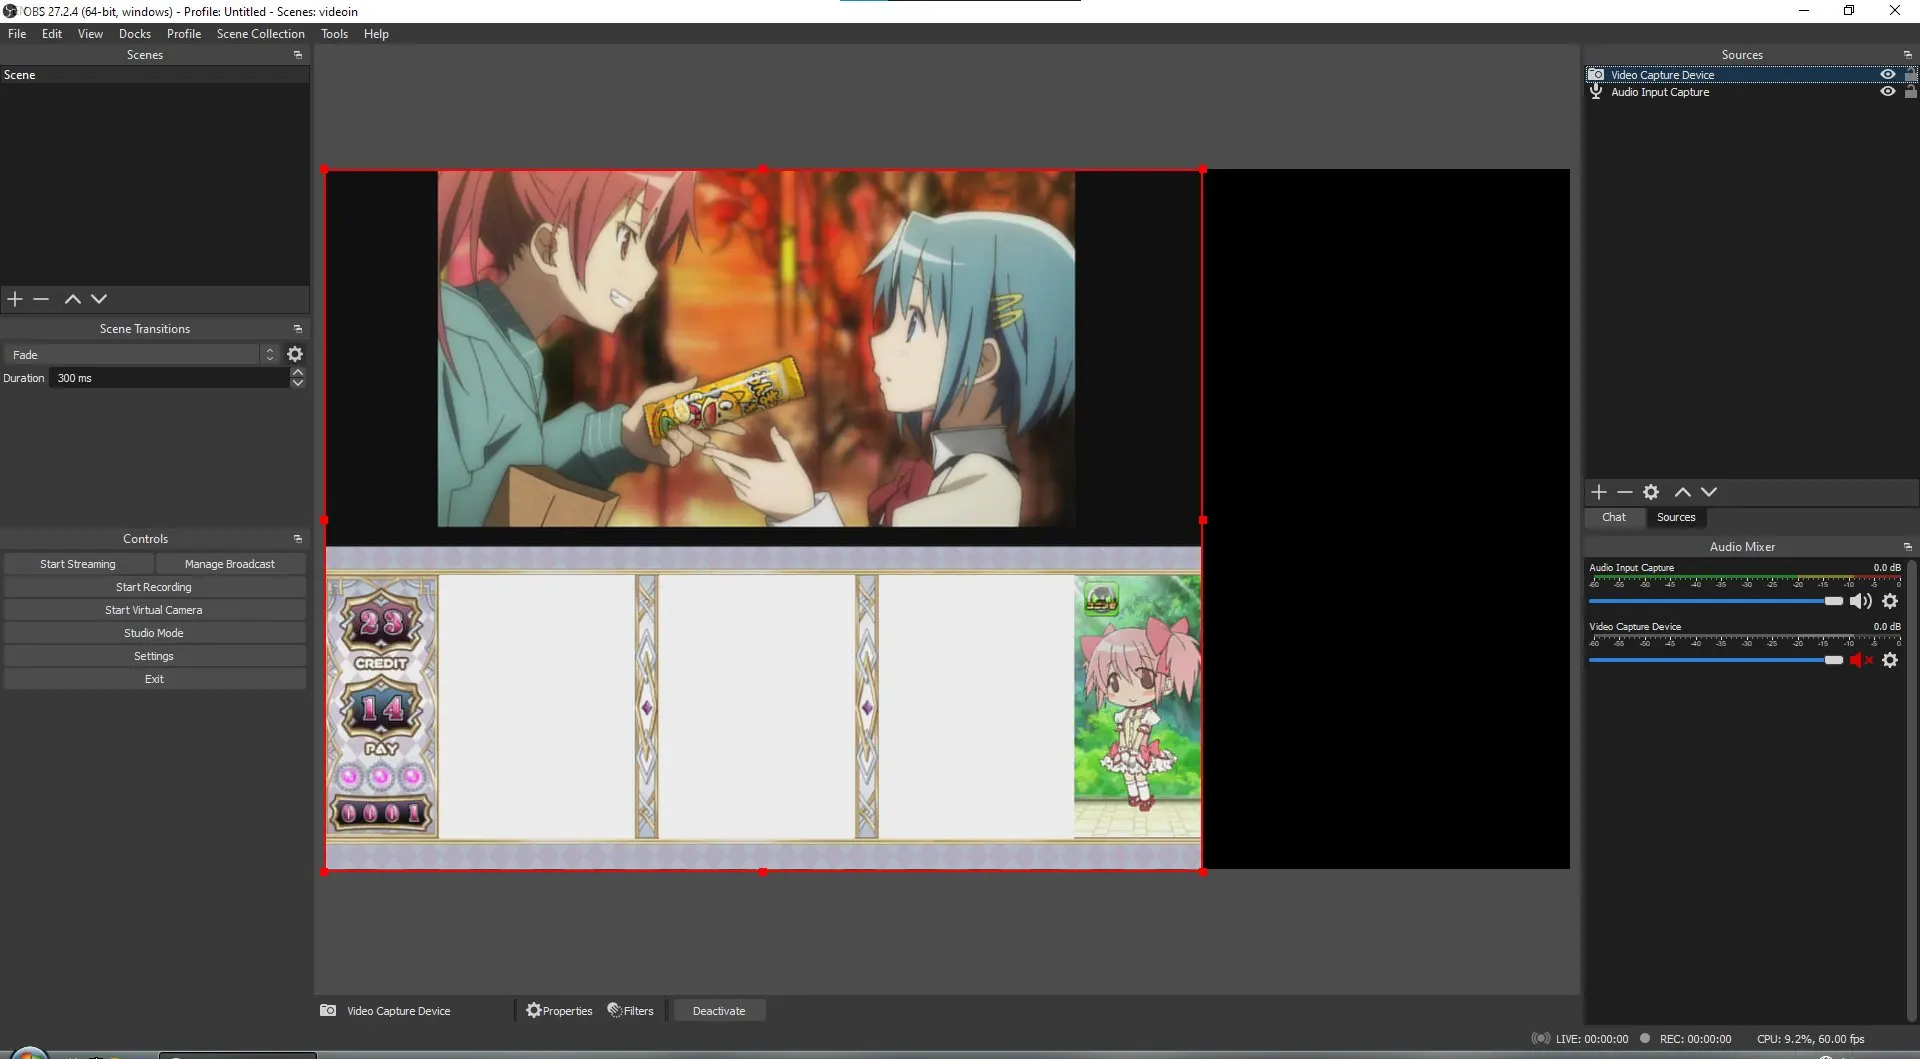This screenshot has height=1059, width=1920.
Task: Open Video Capture Device mixer settings gear
Action: 1890,660
